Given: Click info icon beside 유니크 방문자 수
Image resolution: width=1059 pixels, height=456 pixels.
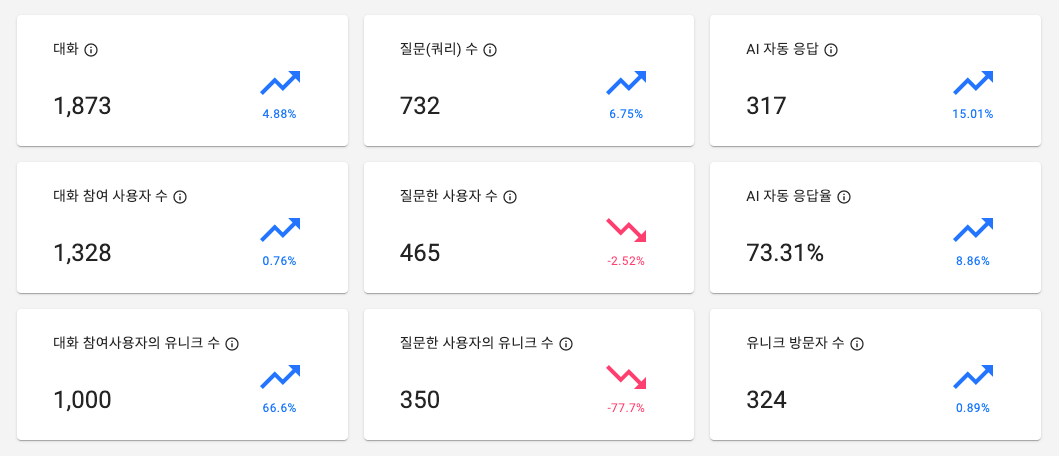Looking at the screenshot, I should (x=857, y=344).
